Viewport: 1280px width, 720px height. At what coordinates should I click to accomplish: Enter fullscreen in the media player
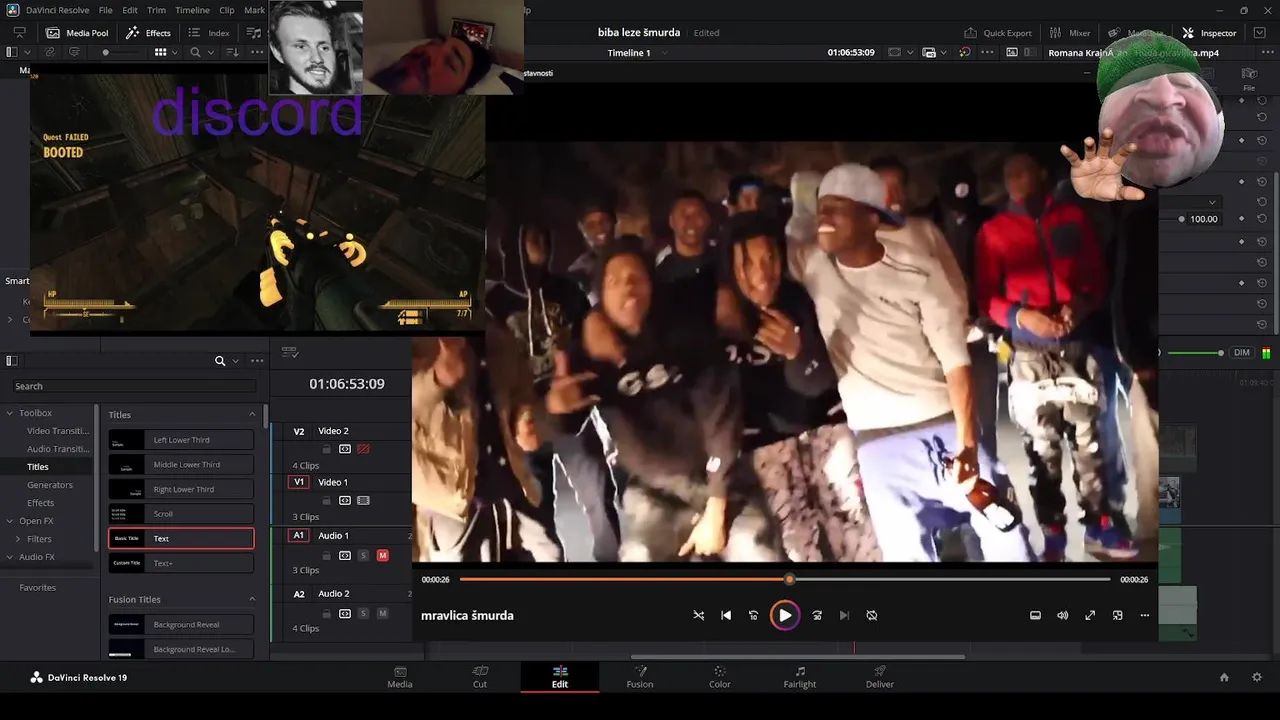[x=1090, y=615]
